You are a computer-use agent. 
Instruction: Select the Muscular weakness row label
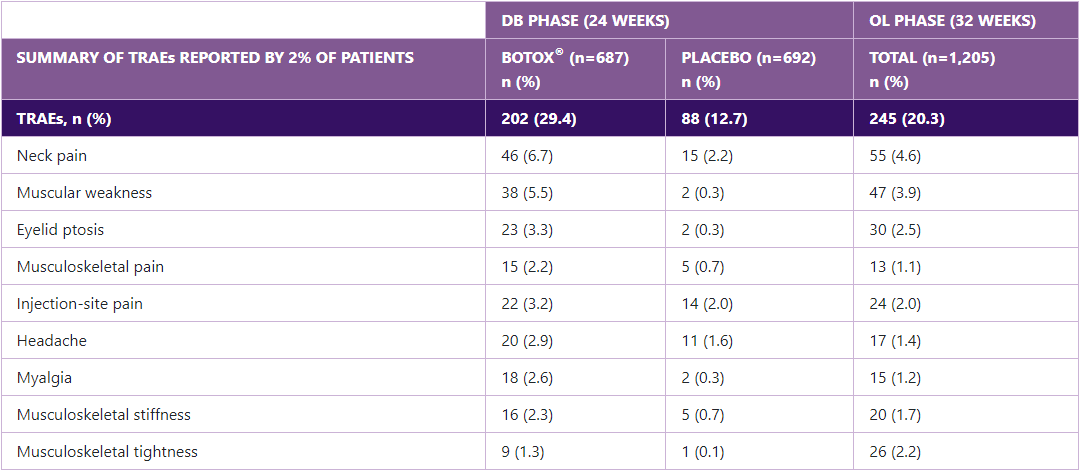coord(84,193)
